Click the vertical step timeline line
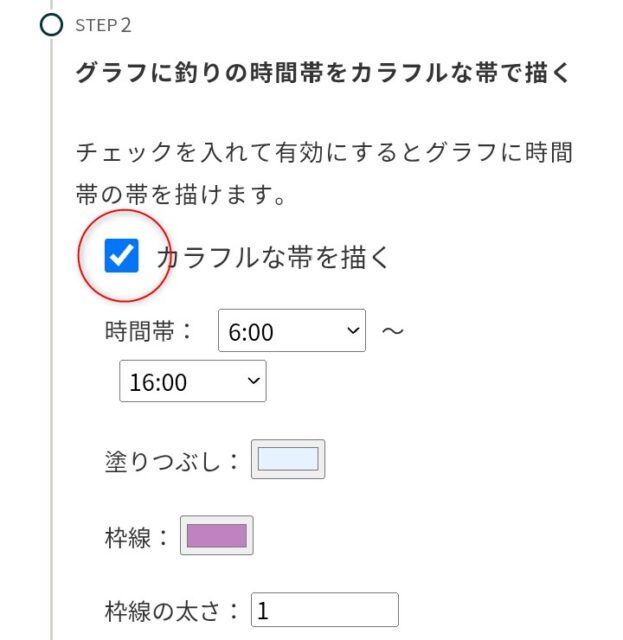This screenshot has height=640, width=623. pyautogui.click(x=51, y=350)
